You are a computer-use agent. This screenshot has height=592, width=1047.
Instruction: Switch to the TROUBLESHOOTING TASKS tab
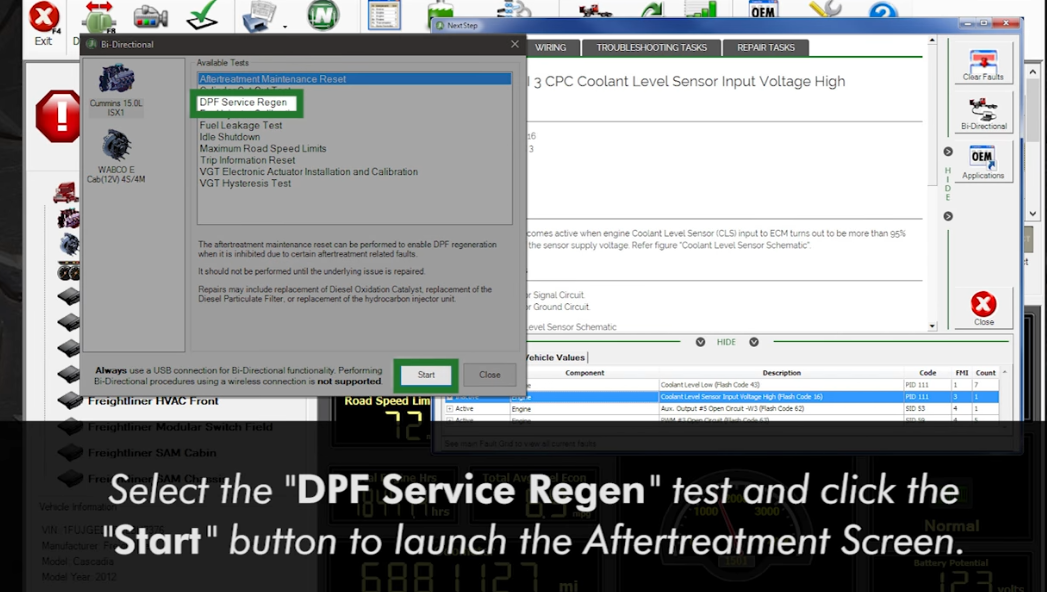(652, 47)
